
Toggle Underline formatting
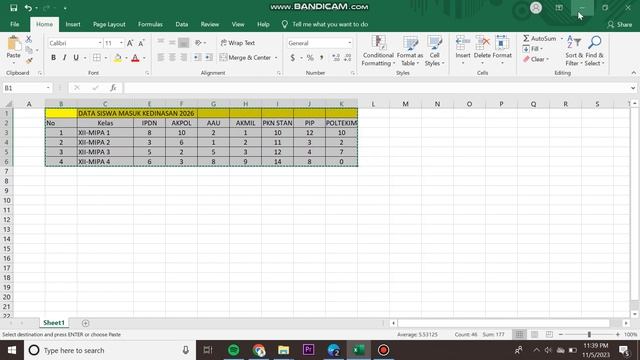[76, 58]
